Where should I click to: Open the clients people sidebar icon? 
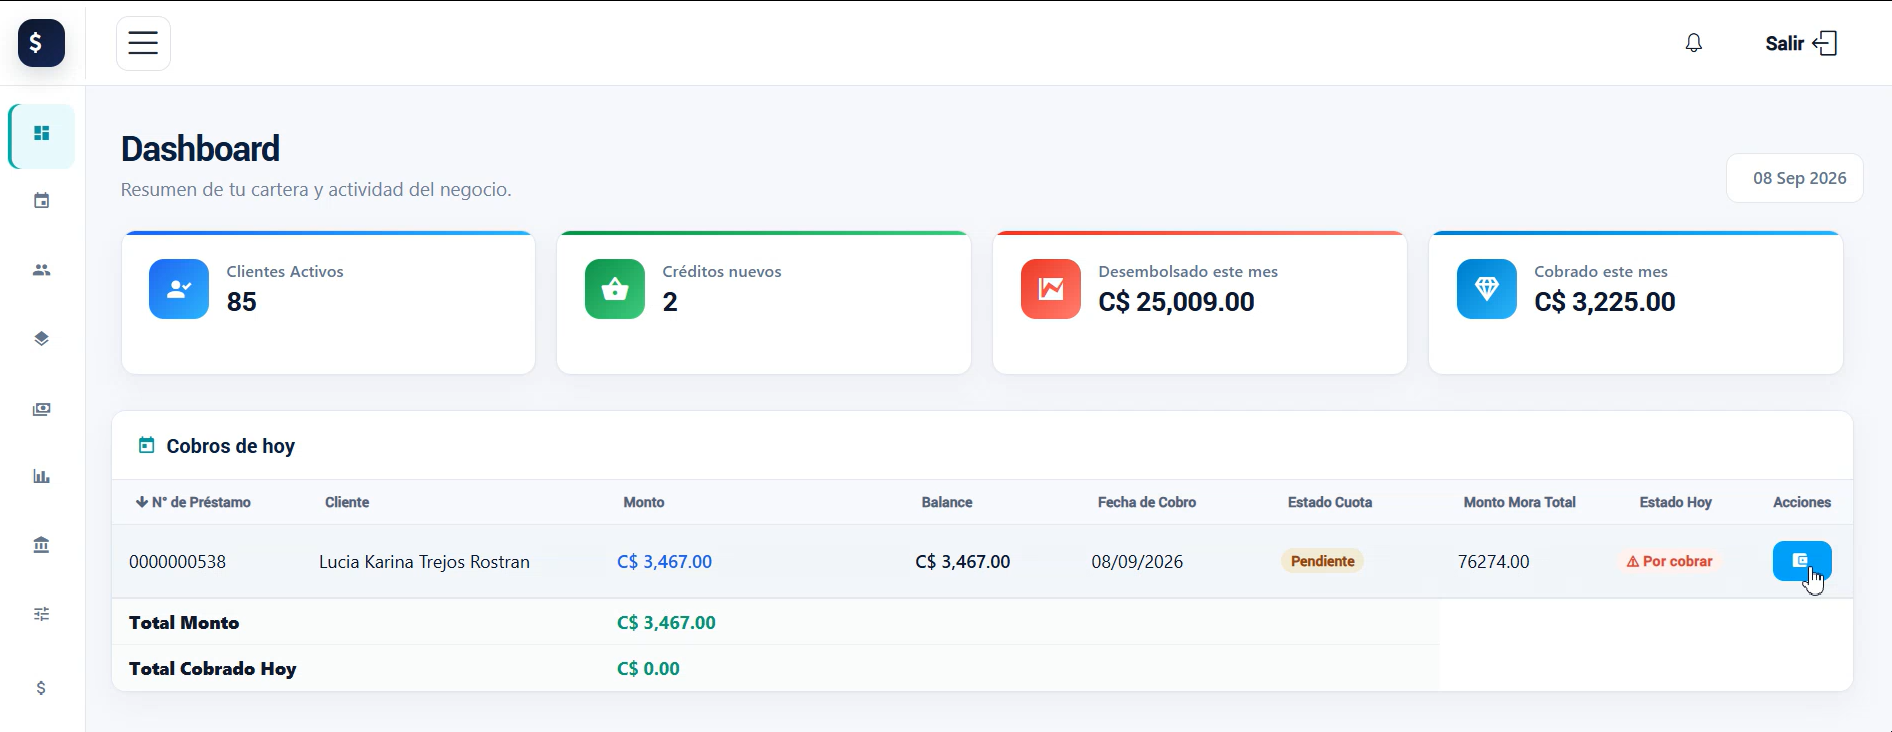[42, 270]
